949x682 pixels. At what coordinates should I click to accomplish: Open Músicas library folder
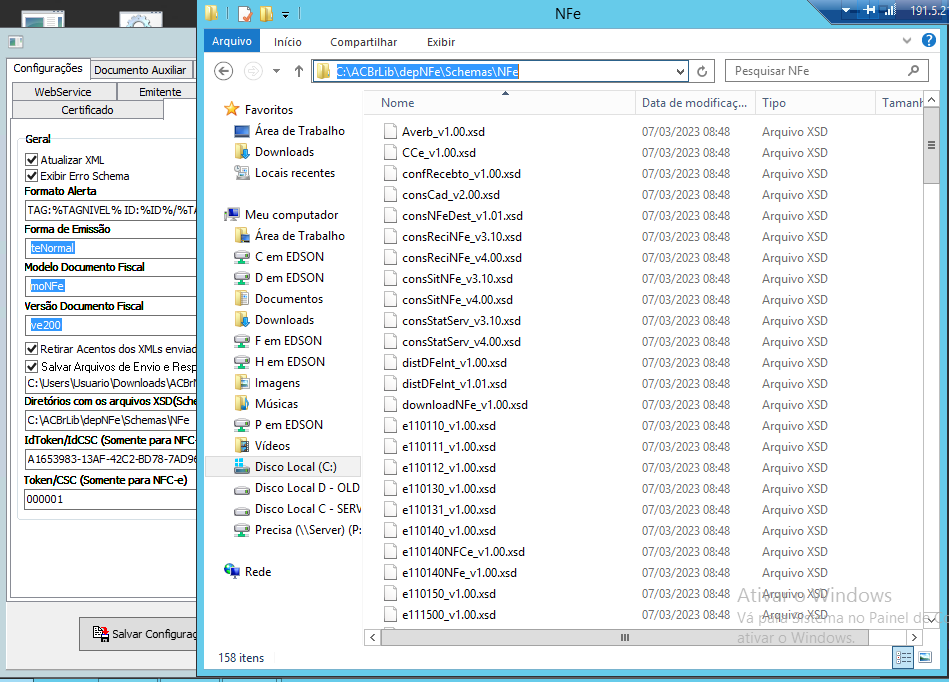[266, 404]
